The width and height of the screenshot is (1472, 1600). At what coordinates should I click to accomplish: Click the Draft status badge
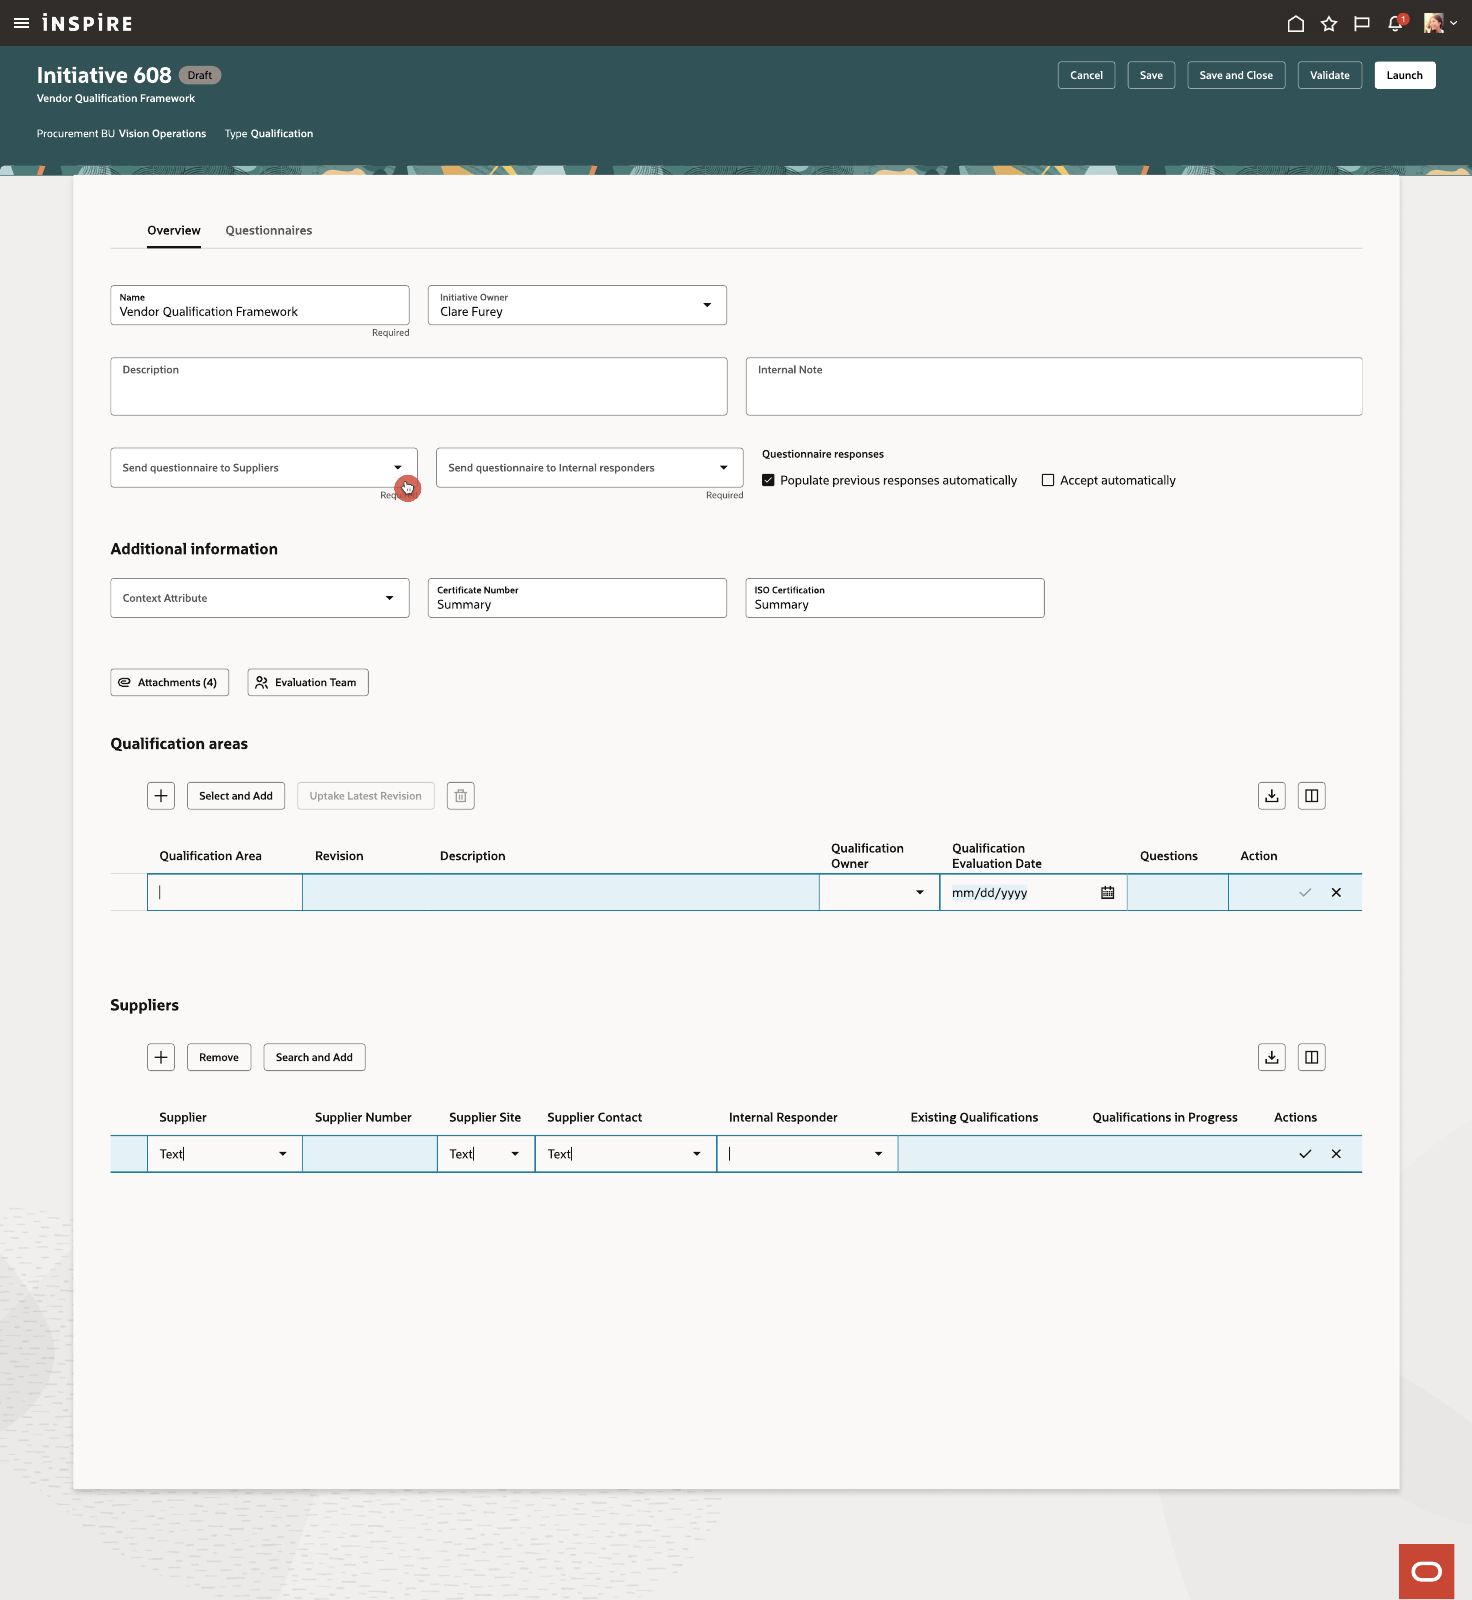pos(200,75)
